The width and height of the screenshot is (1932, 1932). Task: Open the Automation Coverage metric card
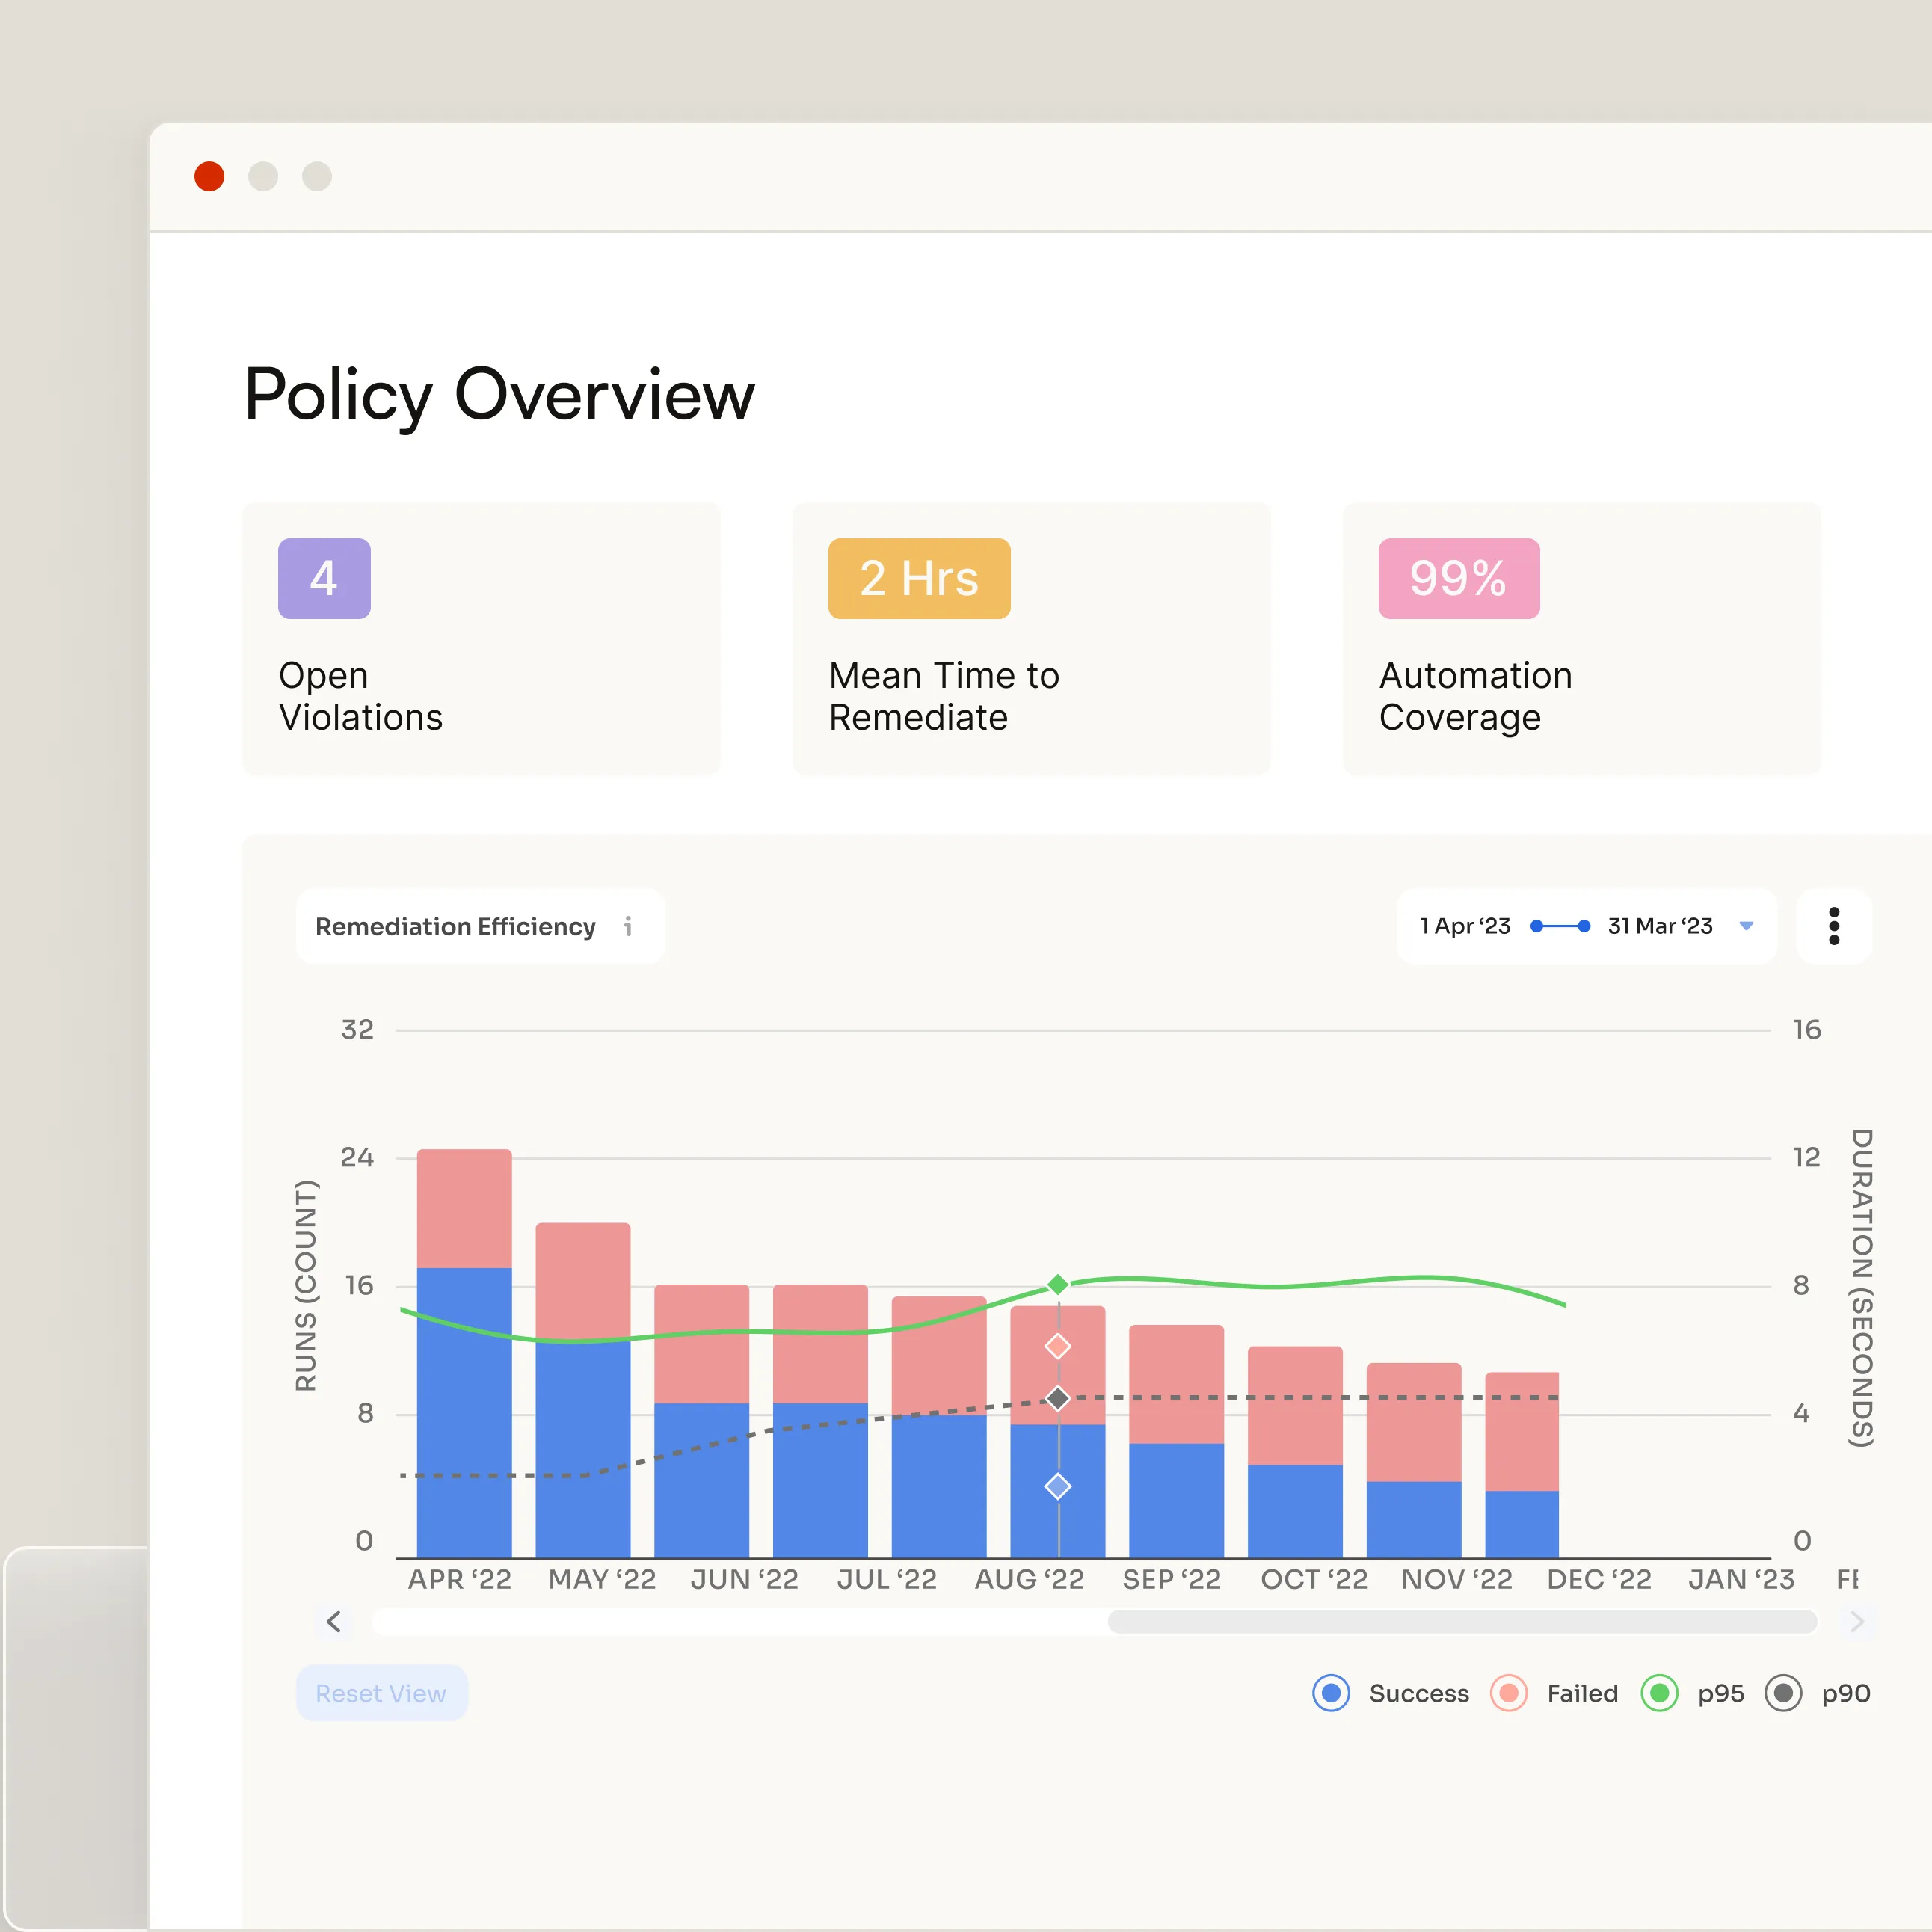[x=1581, y=638]
